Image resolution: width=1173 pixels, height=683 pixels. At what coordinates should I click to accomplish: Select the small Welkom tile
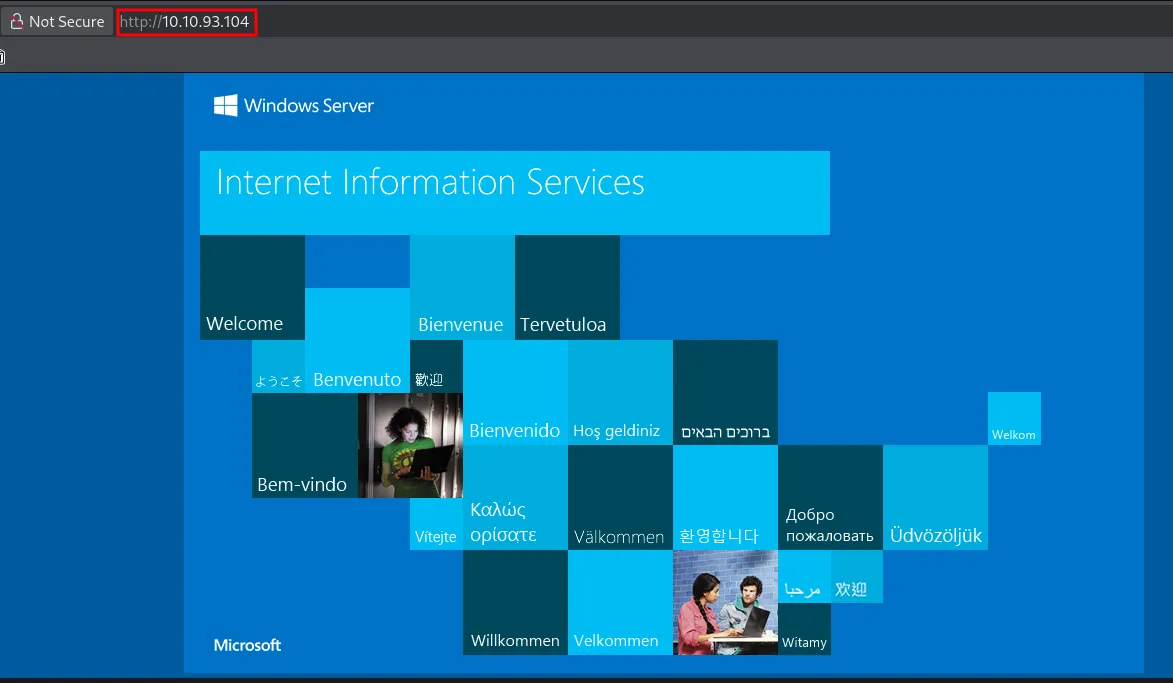tap(1013, 418)
